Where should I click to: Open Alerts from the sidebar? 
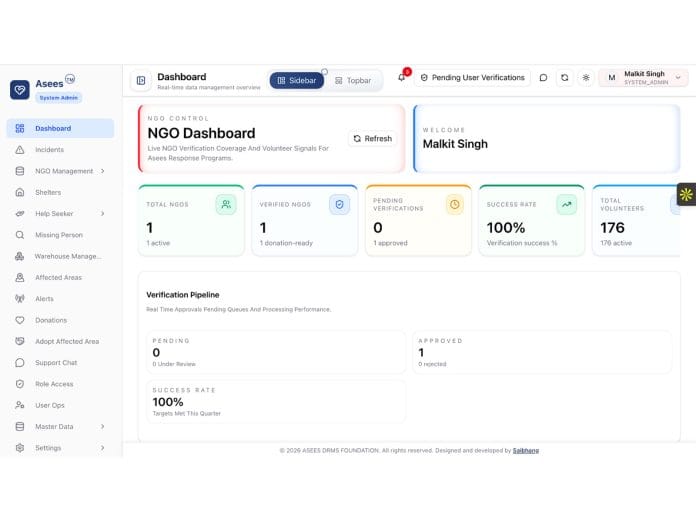point(60,299)
